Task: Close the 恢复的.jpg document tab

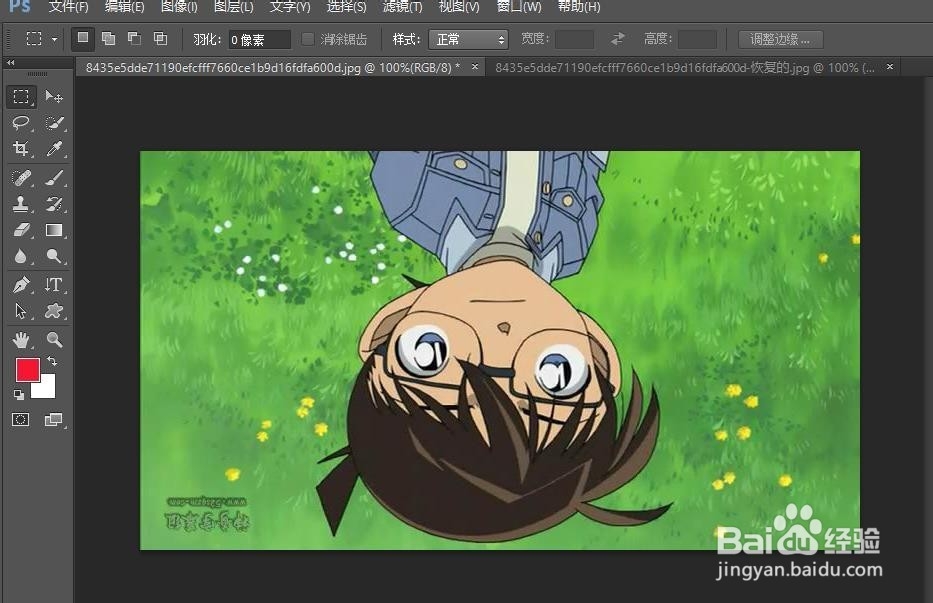Action: click(x=890, y=67)
